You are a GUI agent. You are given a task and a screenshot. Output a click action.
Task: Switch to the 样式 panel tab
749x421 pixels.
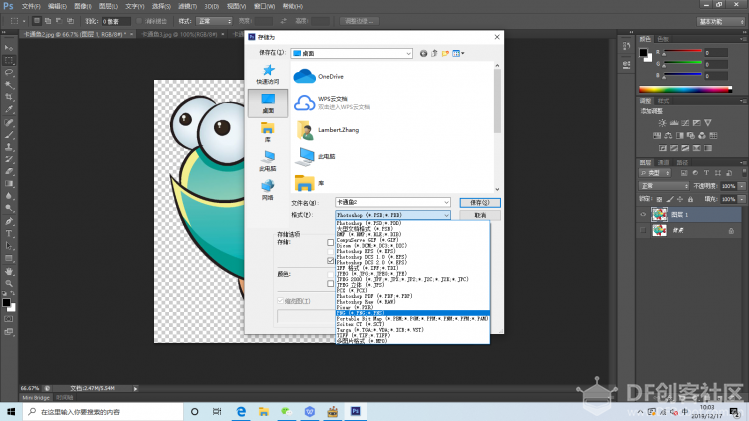663,101
